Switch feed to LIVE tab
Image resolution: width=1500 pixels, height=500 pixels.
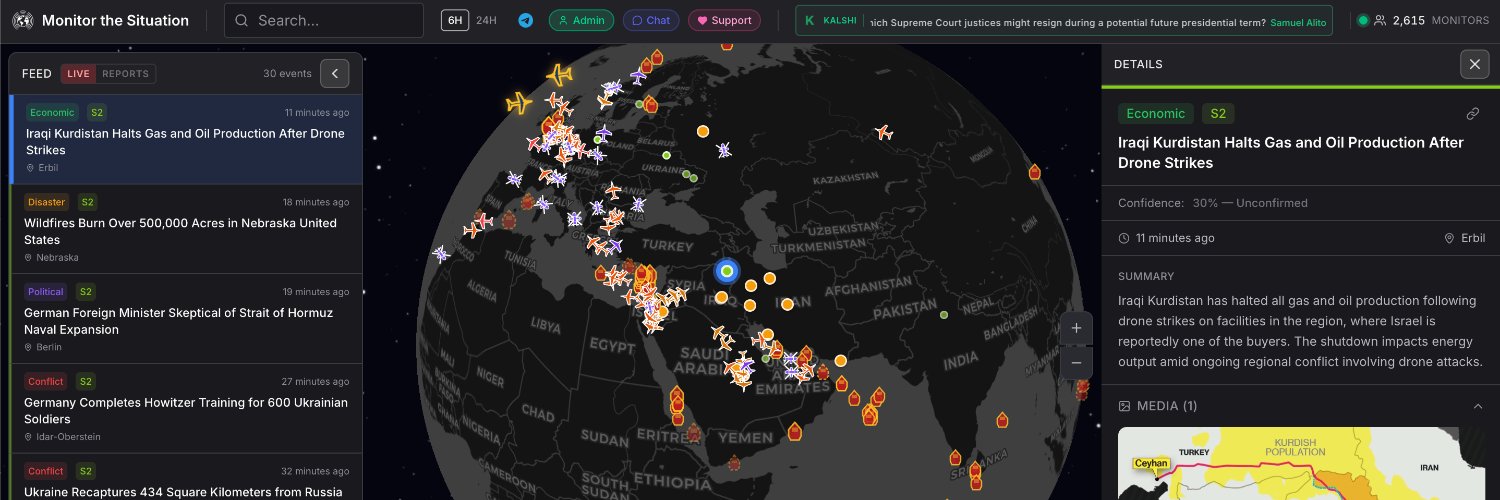pyautogui.click(x=79, y=73)
